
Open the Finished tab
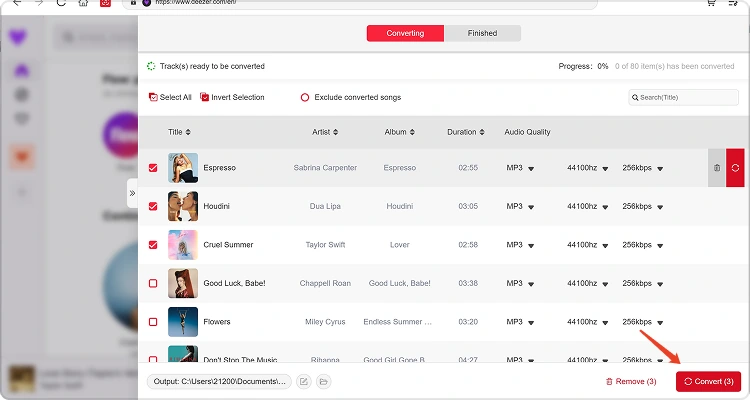[482, 33]
